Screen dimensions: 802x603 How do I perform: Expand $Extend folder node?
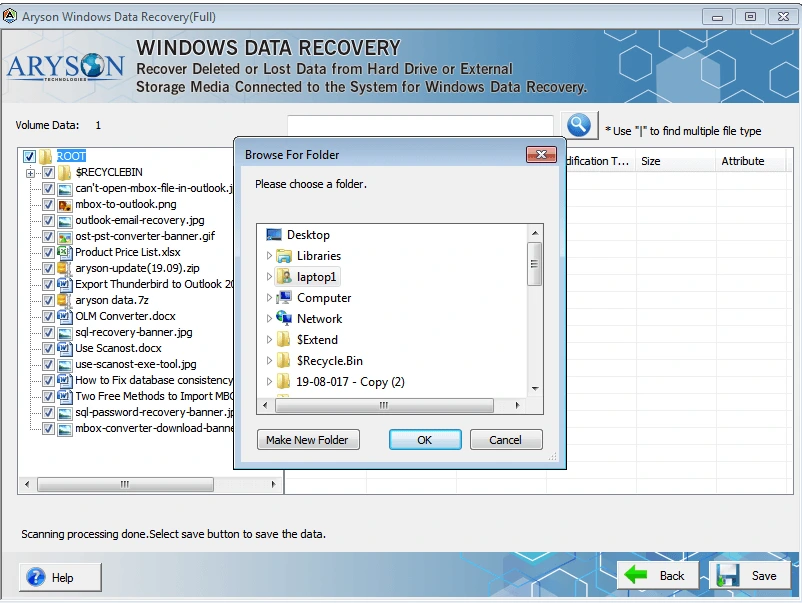(269, 340)
